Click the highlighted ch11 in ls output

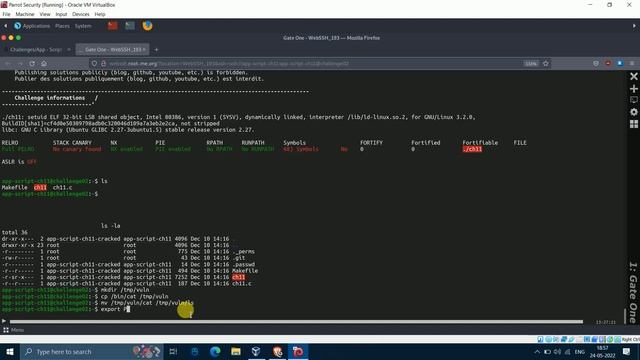[40, 187]
